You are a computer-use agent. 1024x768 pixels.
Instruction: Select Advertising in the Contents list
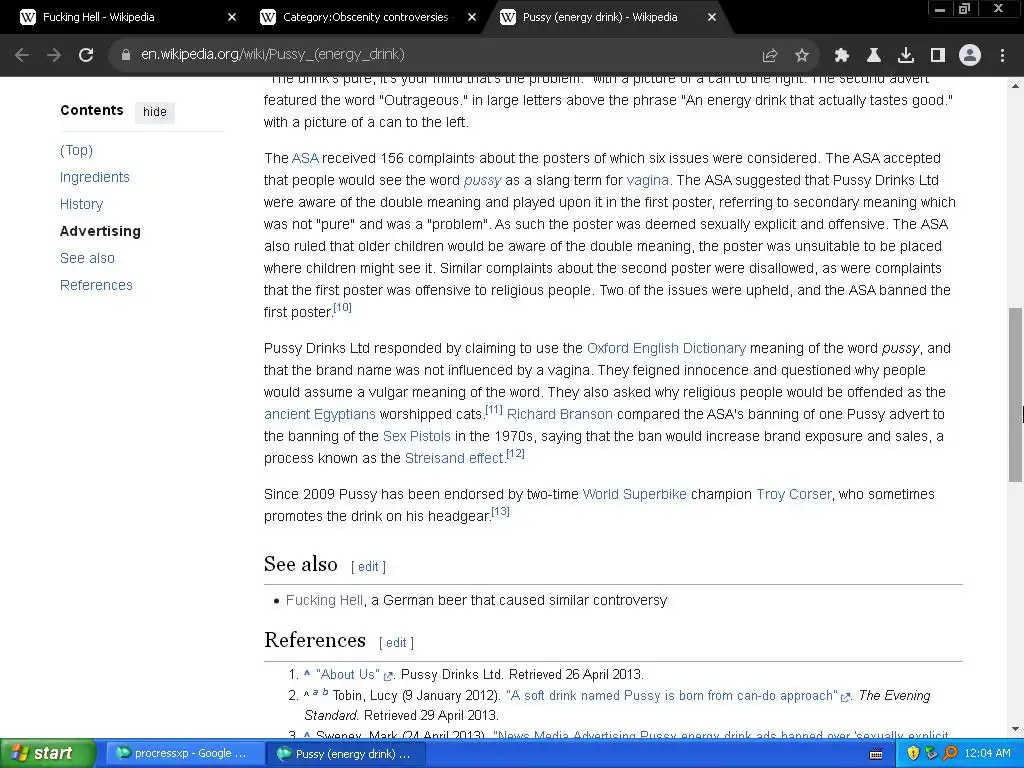point(100,231)
